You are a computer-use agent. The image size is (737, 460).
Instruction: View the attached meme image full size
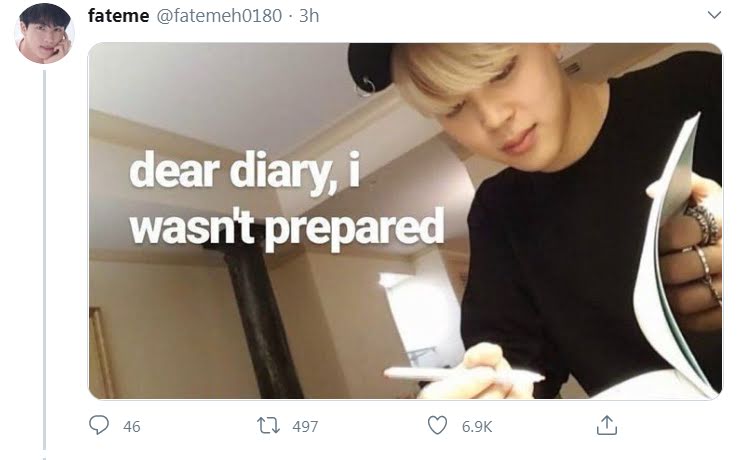405,221
